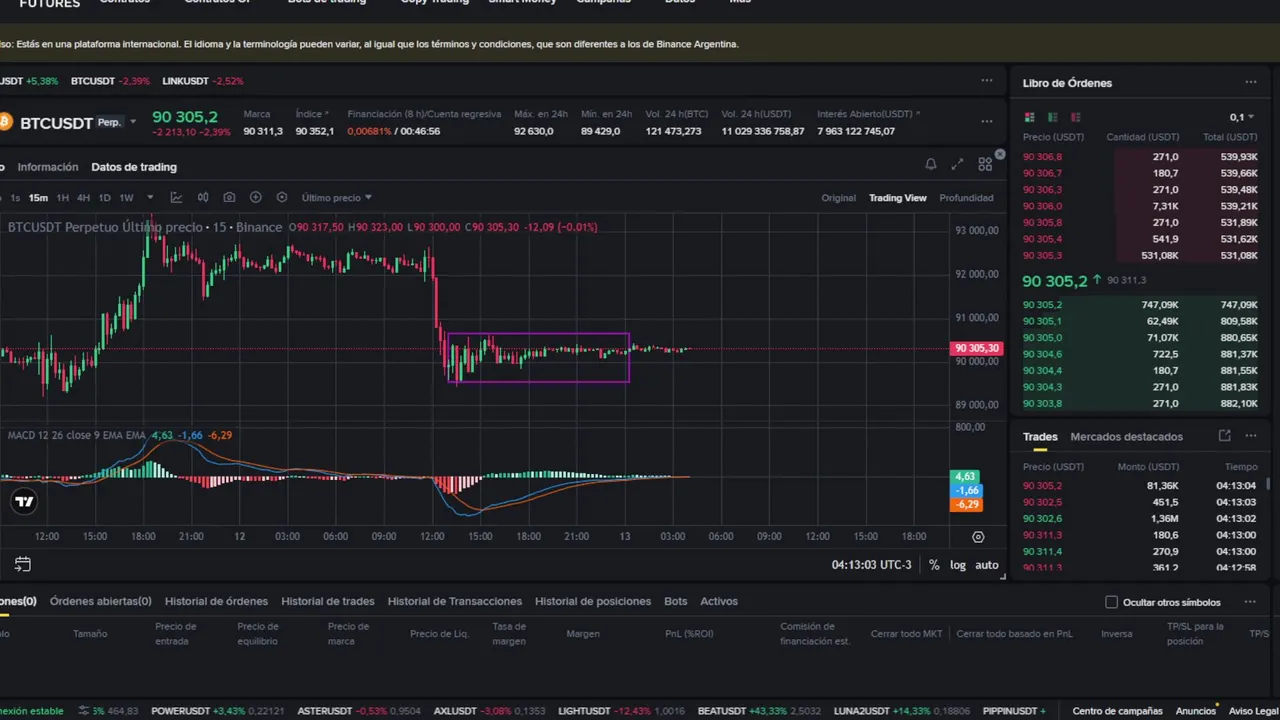Click LINKUSDT ticker in top bar
1280x720 pixels.
tap(202, 81)
